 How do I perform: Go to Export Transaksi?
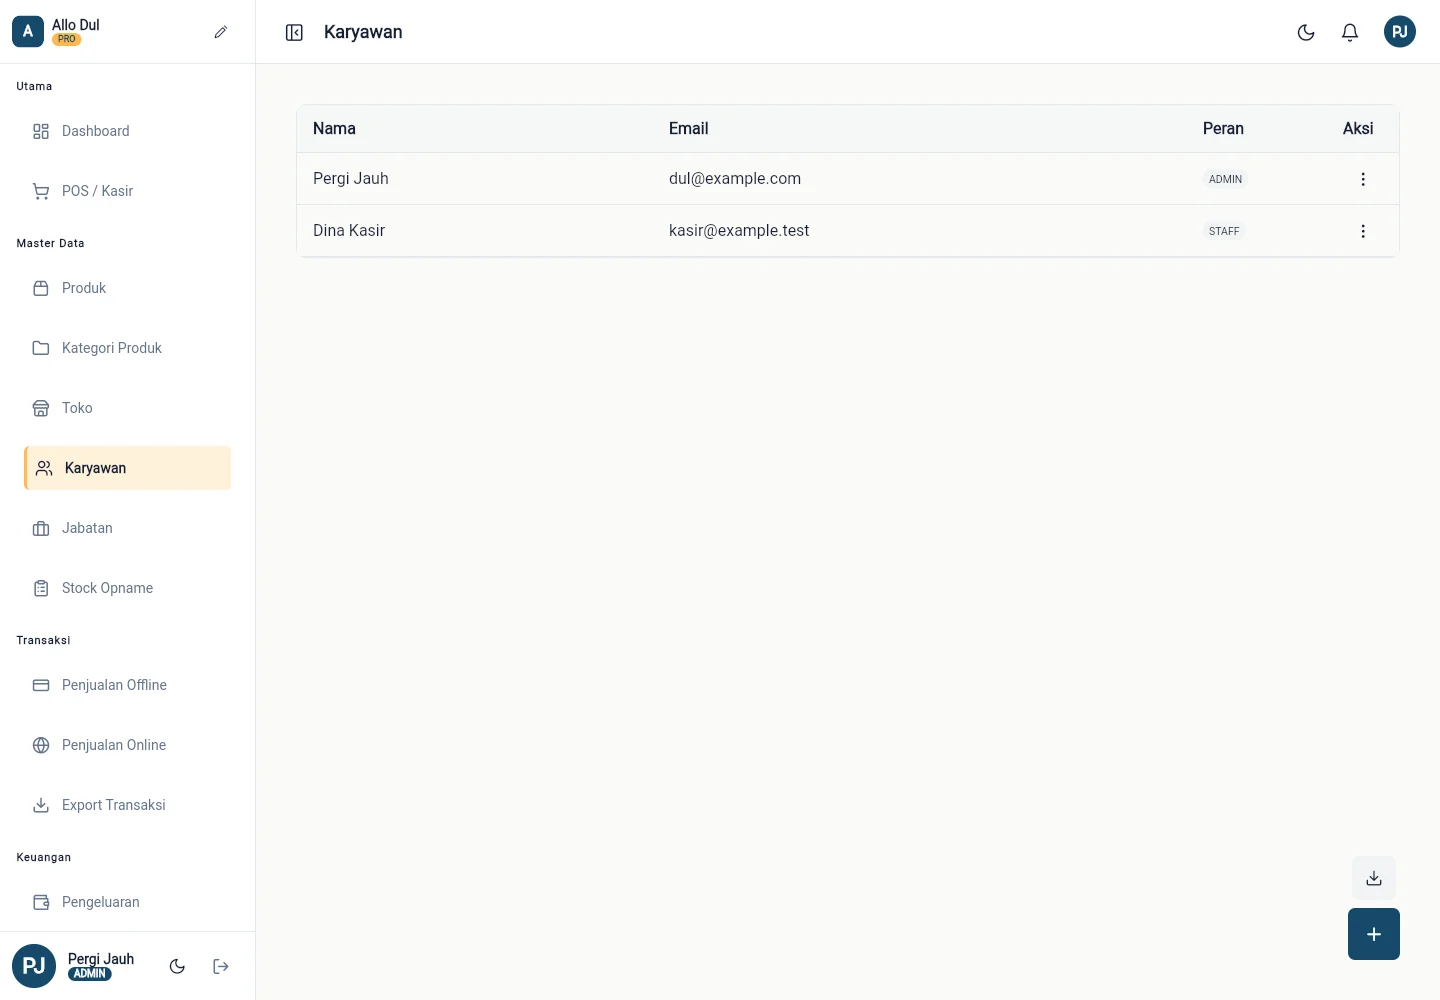(127, 805)
